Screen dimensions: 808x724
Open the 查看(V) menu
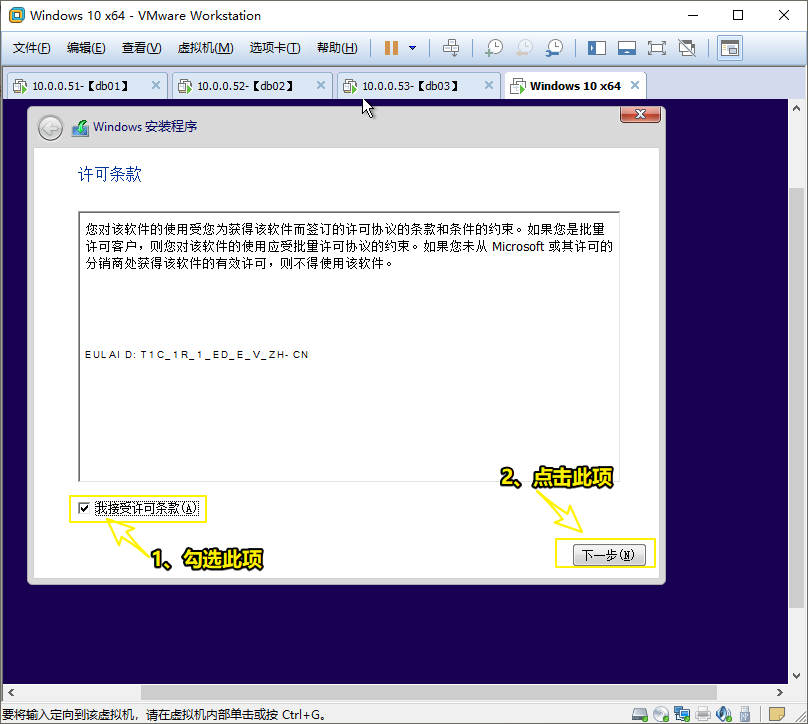point(141,48)
